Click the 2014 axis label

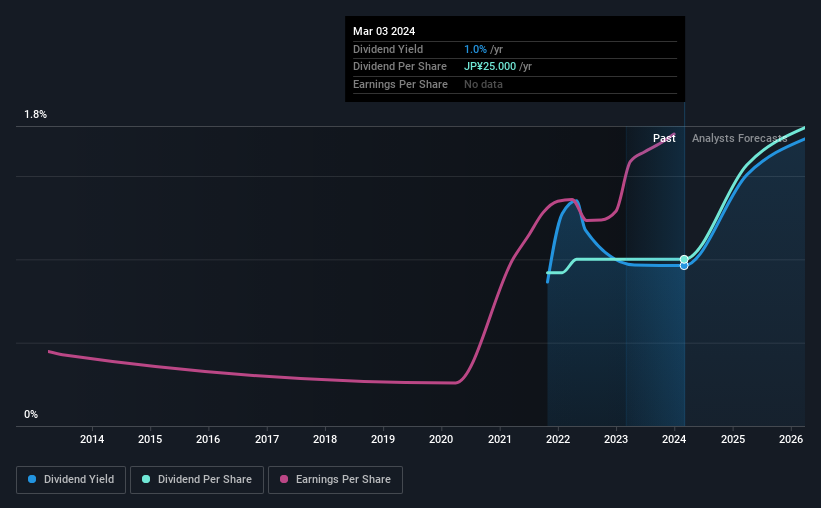[x=92, y=439]
